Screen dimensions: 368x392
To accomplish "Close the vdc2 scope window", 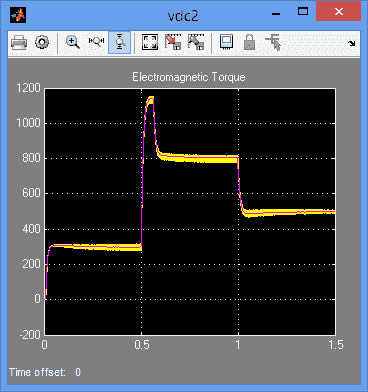I will point(339,12).
